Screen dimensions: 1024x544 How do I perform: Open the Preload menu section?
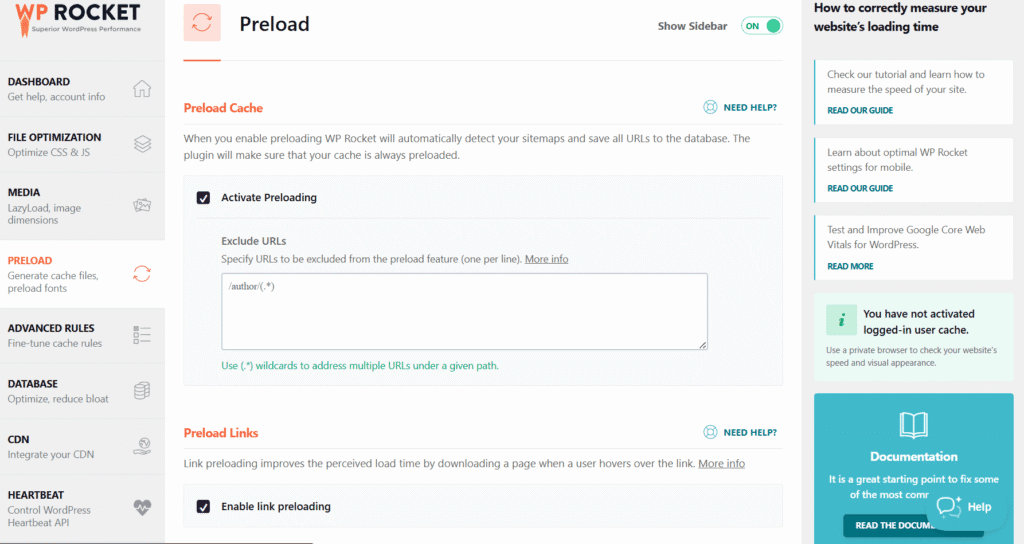pos(82,274)
